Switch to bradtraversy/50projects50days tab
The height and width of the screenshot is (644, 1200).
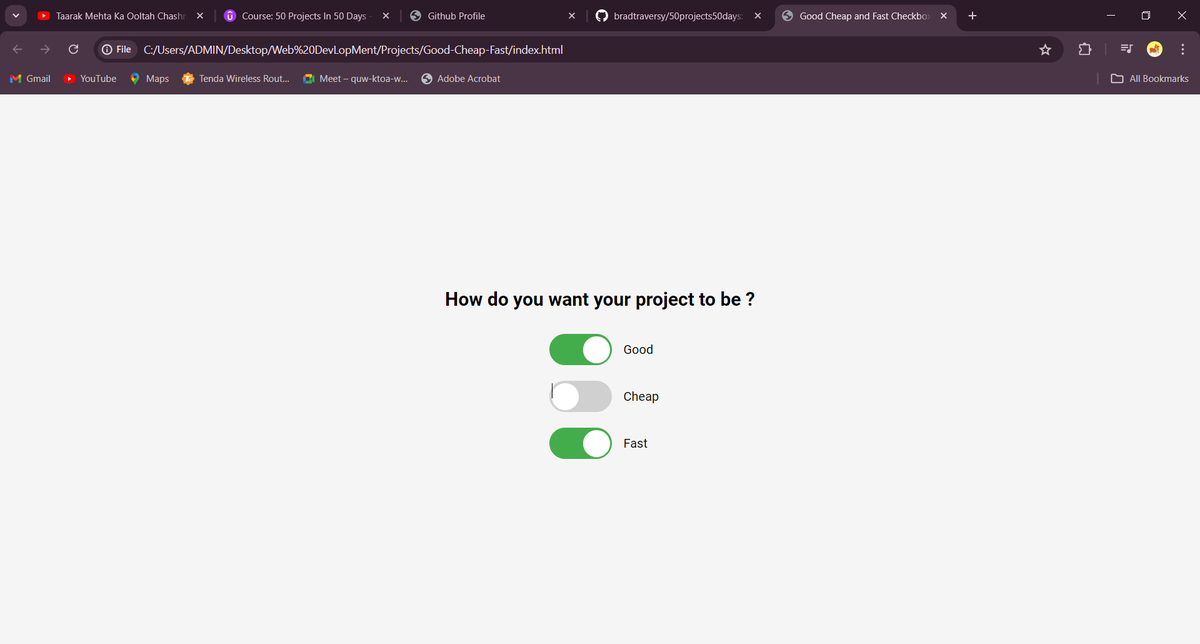676,16
